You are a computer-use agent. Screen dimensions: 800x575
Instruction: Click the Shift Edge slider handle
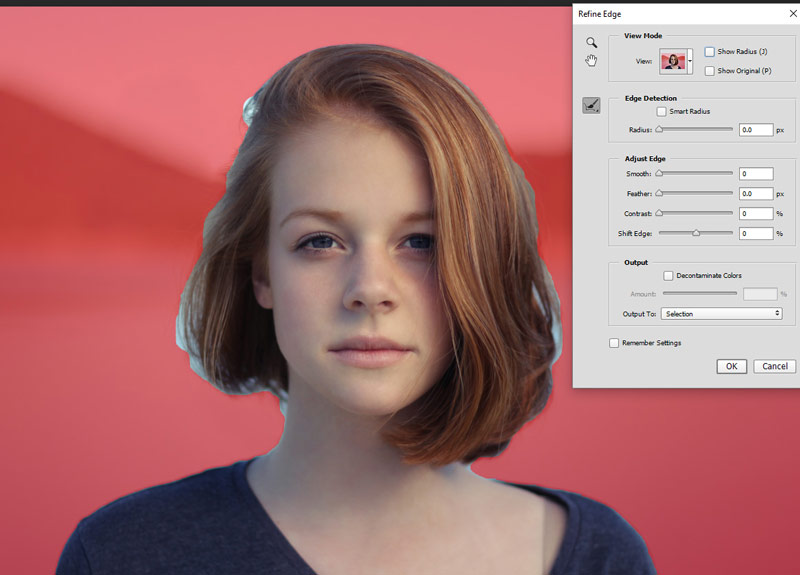pyautogui.click(x=696, y=233)
